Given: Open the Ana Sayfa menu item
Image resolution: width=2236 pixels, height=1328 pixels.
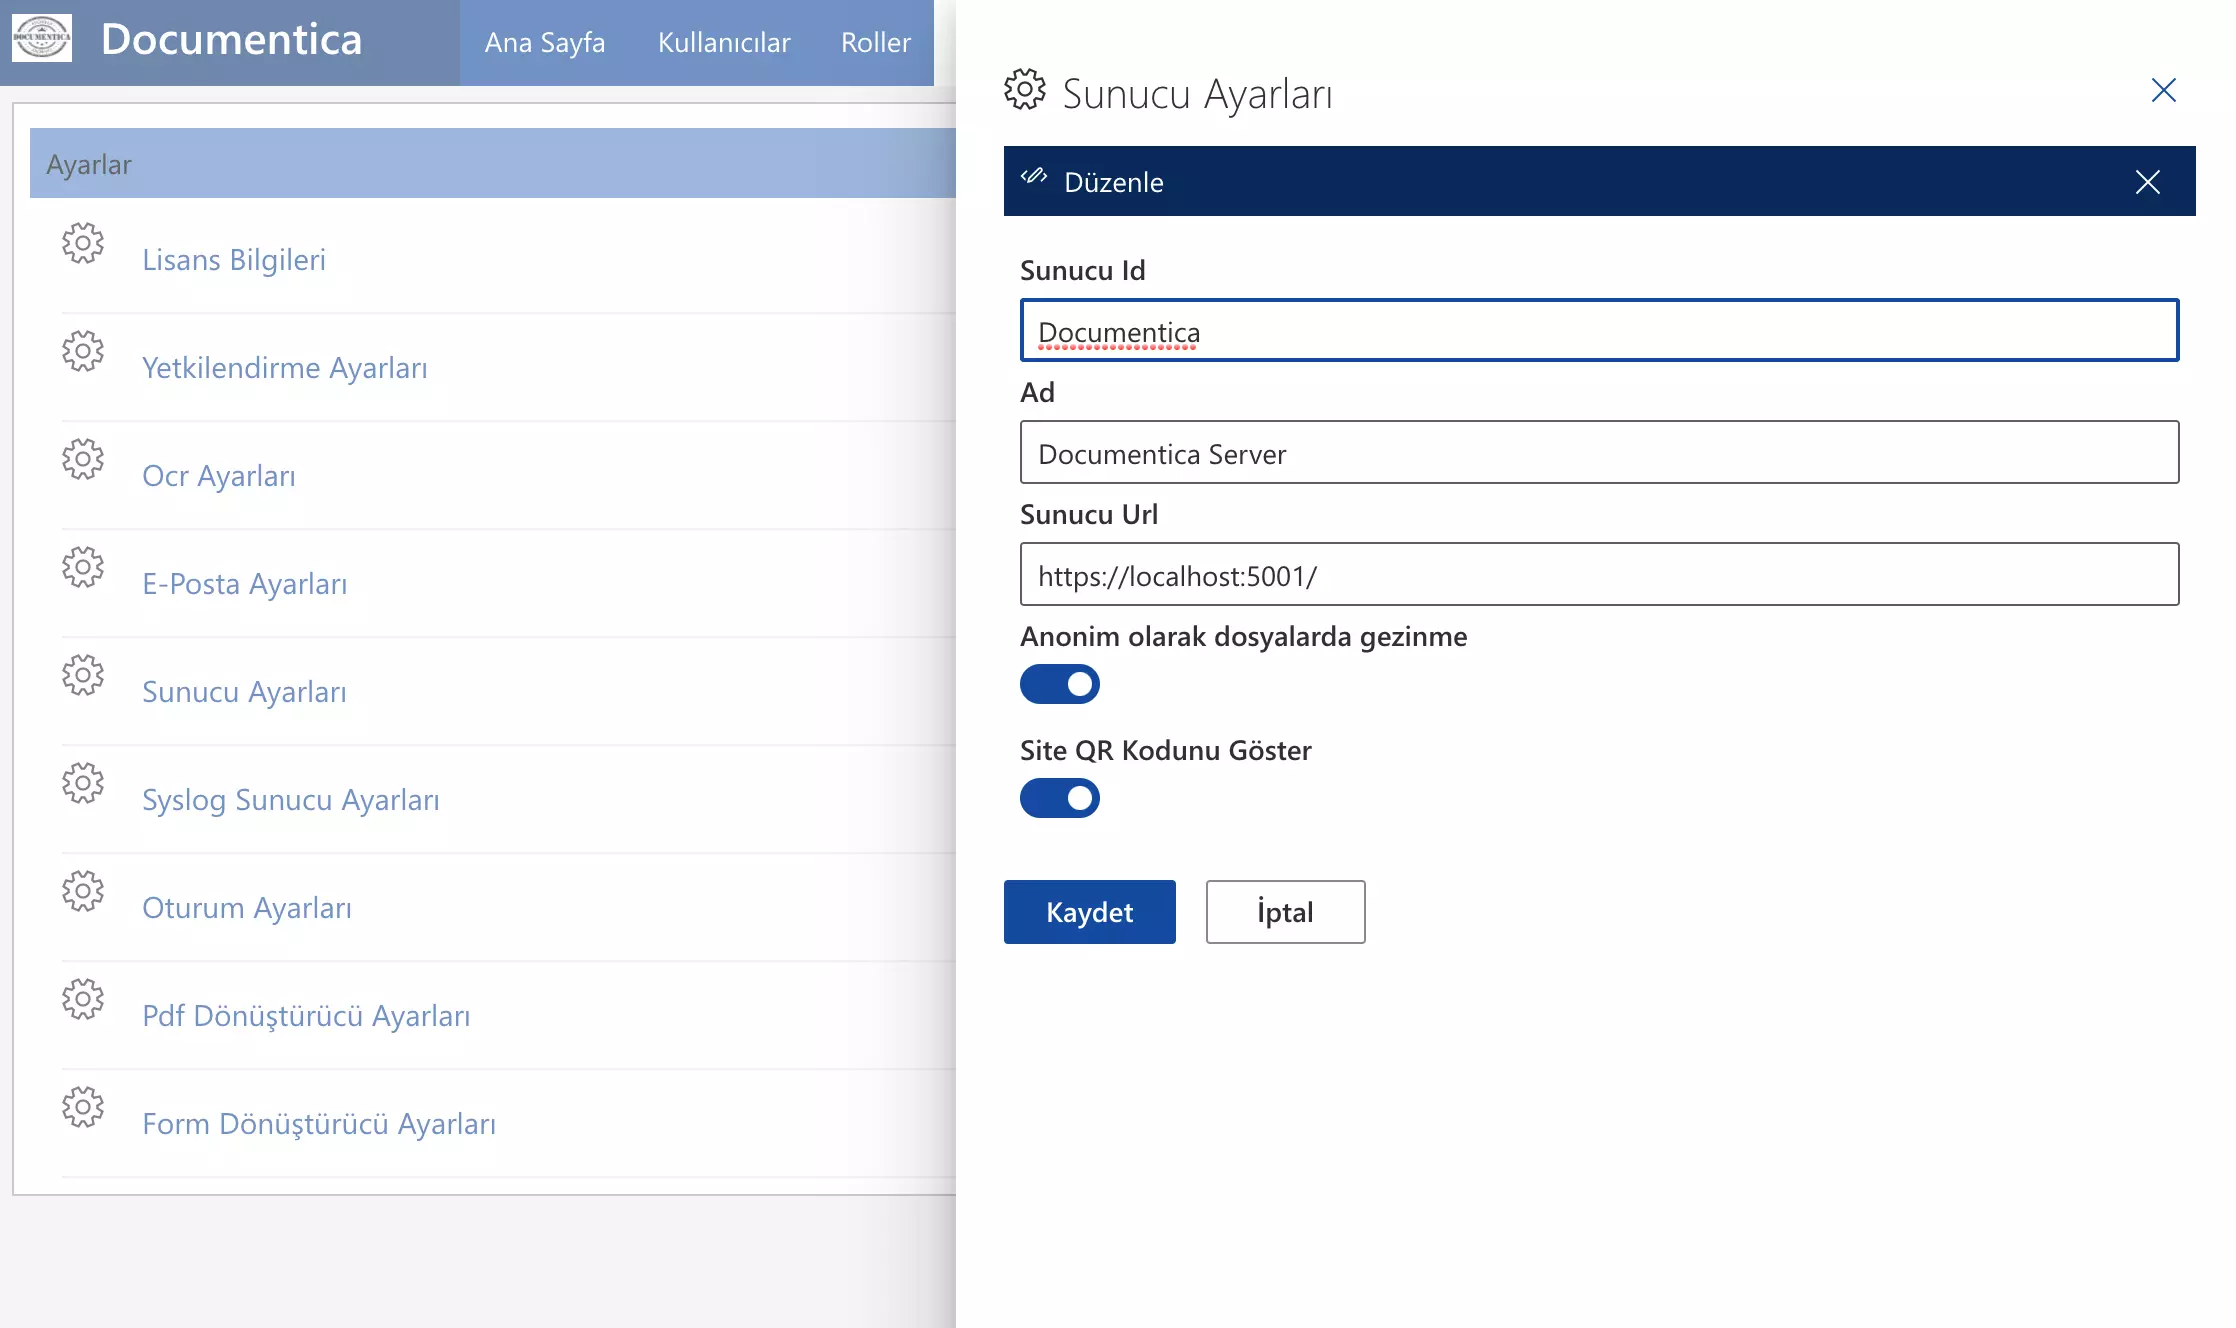Looking at the screenshot, I should [x=545, y=42].
